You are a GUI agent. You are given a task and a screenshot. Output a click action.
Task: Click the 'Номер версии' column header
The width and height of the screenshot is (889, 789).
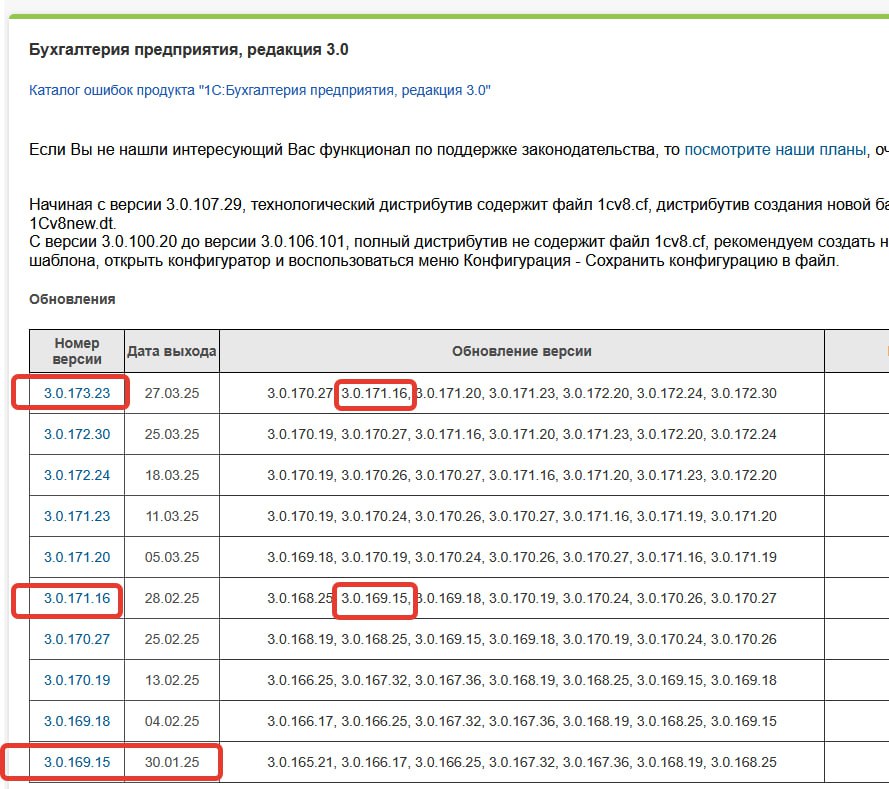pyautogui.click(x=77, y=351)
